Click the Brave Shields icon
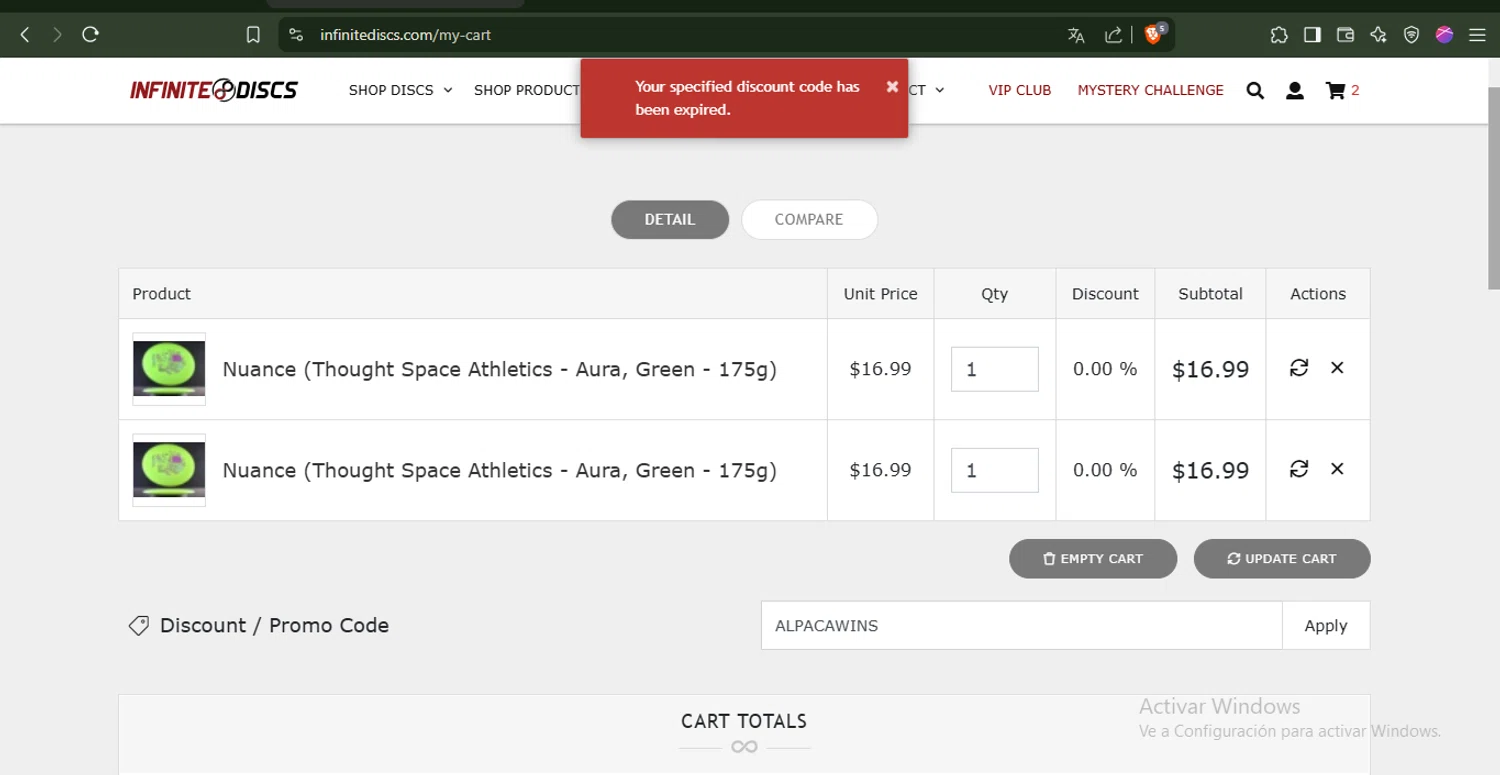1500x775 pixels. click(x=1153, y=35)
